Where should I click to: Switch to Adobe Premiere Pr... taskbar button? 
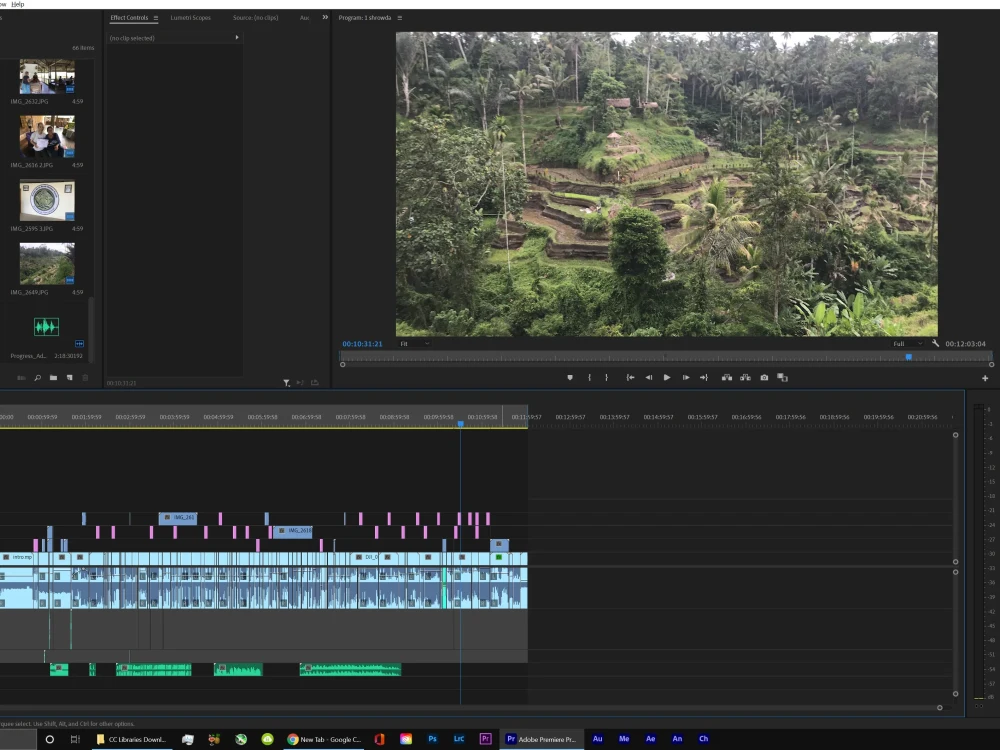pos(541,739)
